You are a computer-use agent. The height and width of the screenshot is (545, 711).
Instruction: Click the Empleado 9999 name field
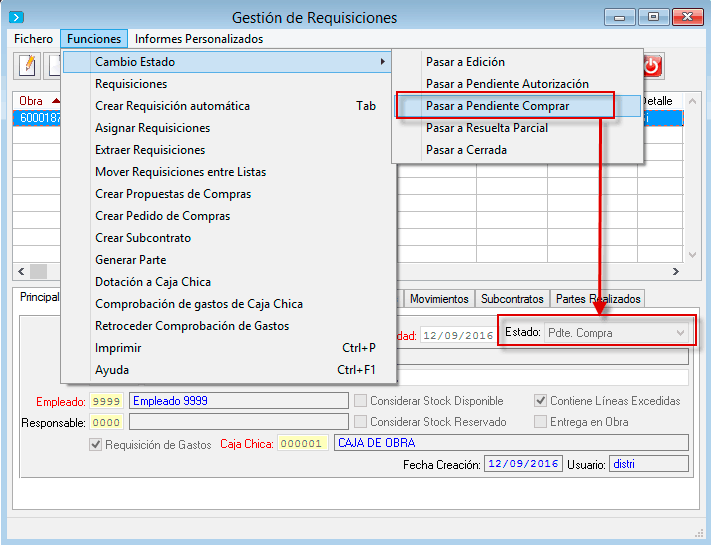point(239,401)
